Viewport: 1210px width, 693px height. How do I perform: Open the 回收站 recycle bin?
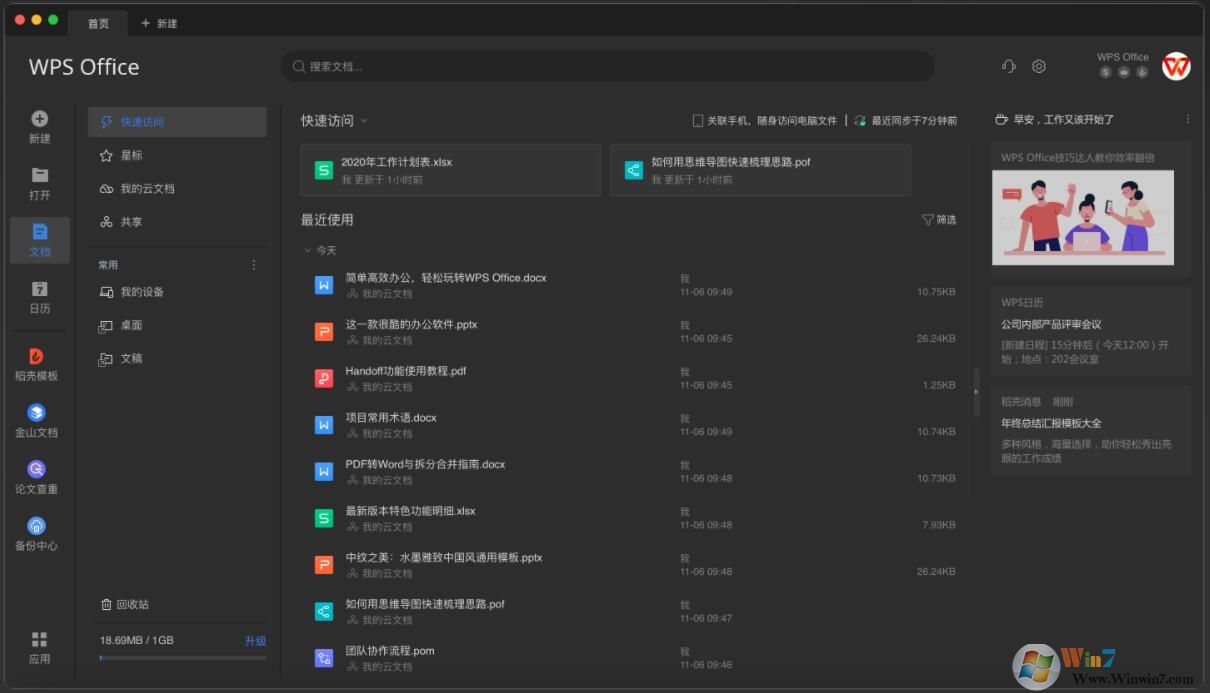click(125, 604)
